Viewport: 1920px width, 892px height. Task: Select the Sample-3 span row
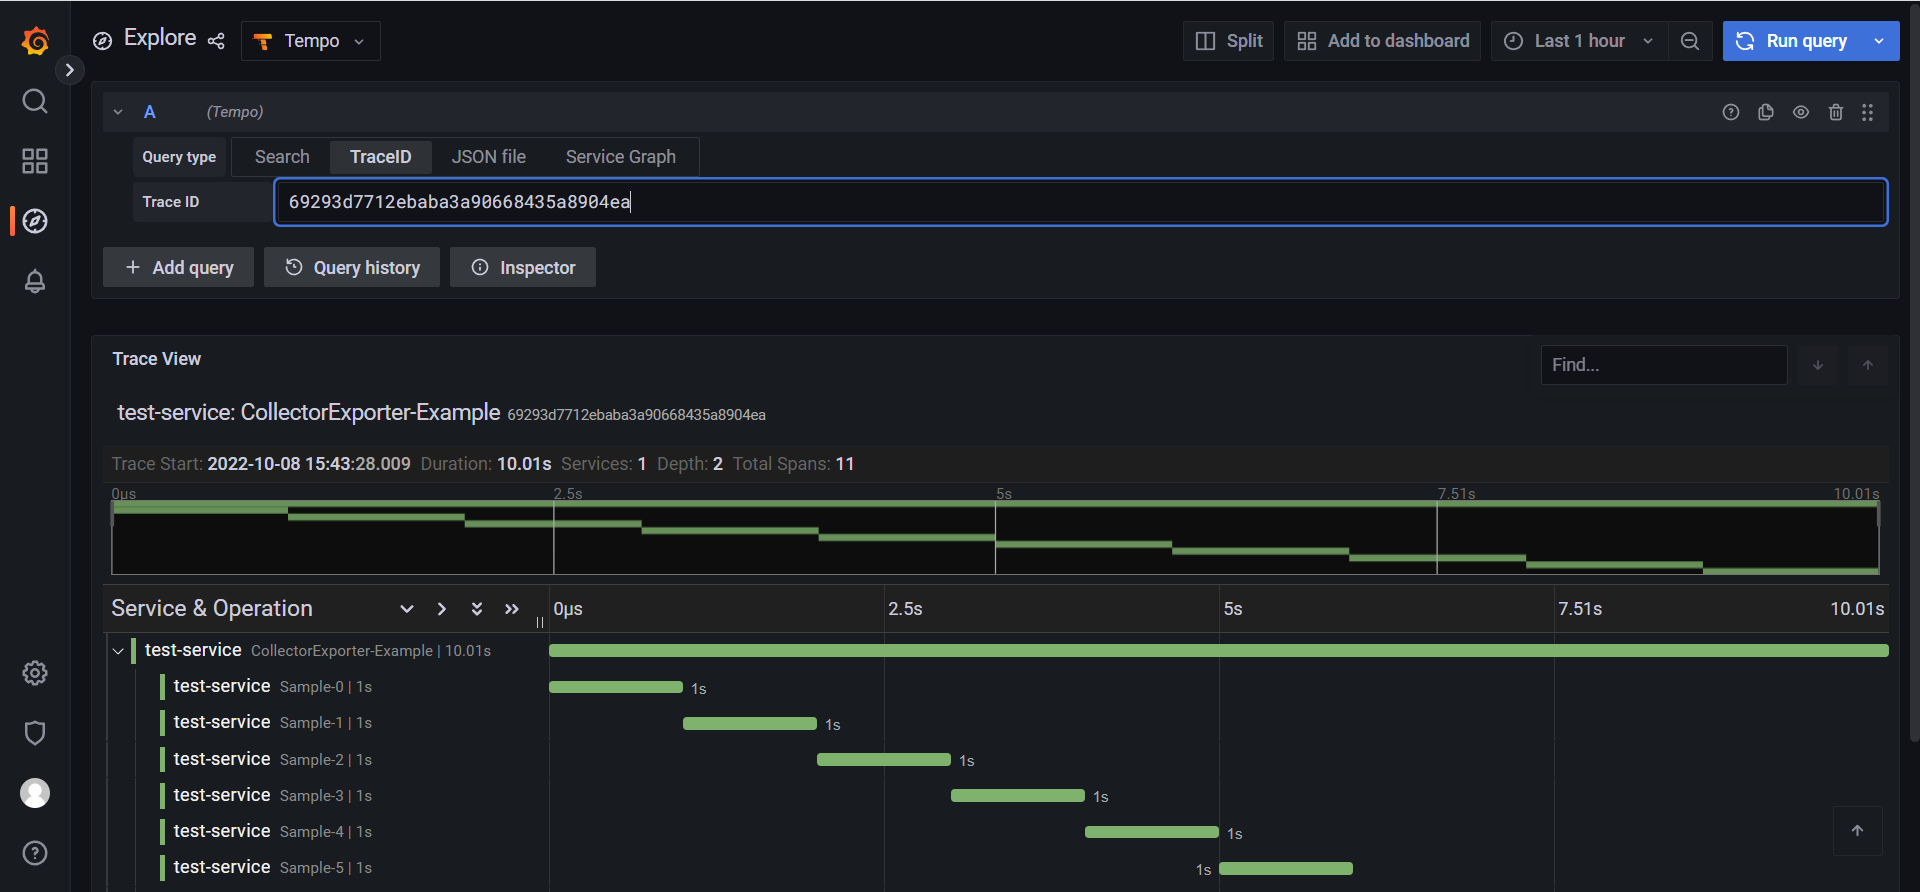pyautogui.click(x=326, y=795)
